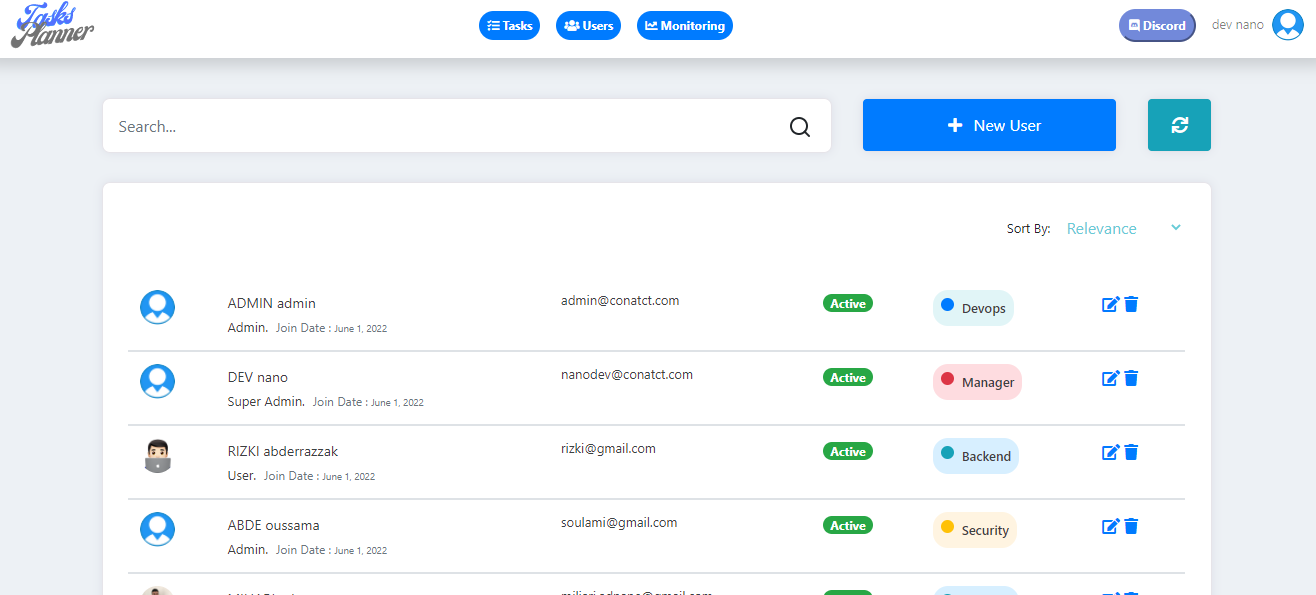
Task: Delete the DEV nano user
Action: [x=1131, y=378]
